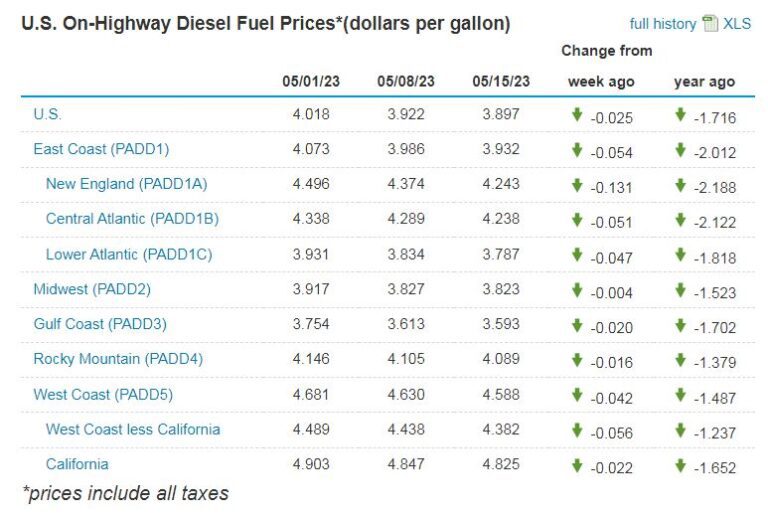Open Midwest (PADD2) region link
768x518 pixels.
[x=92, y=290]
